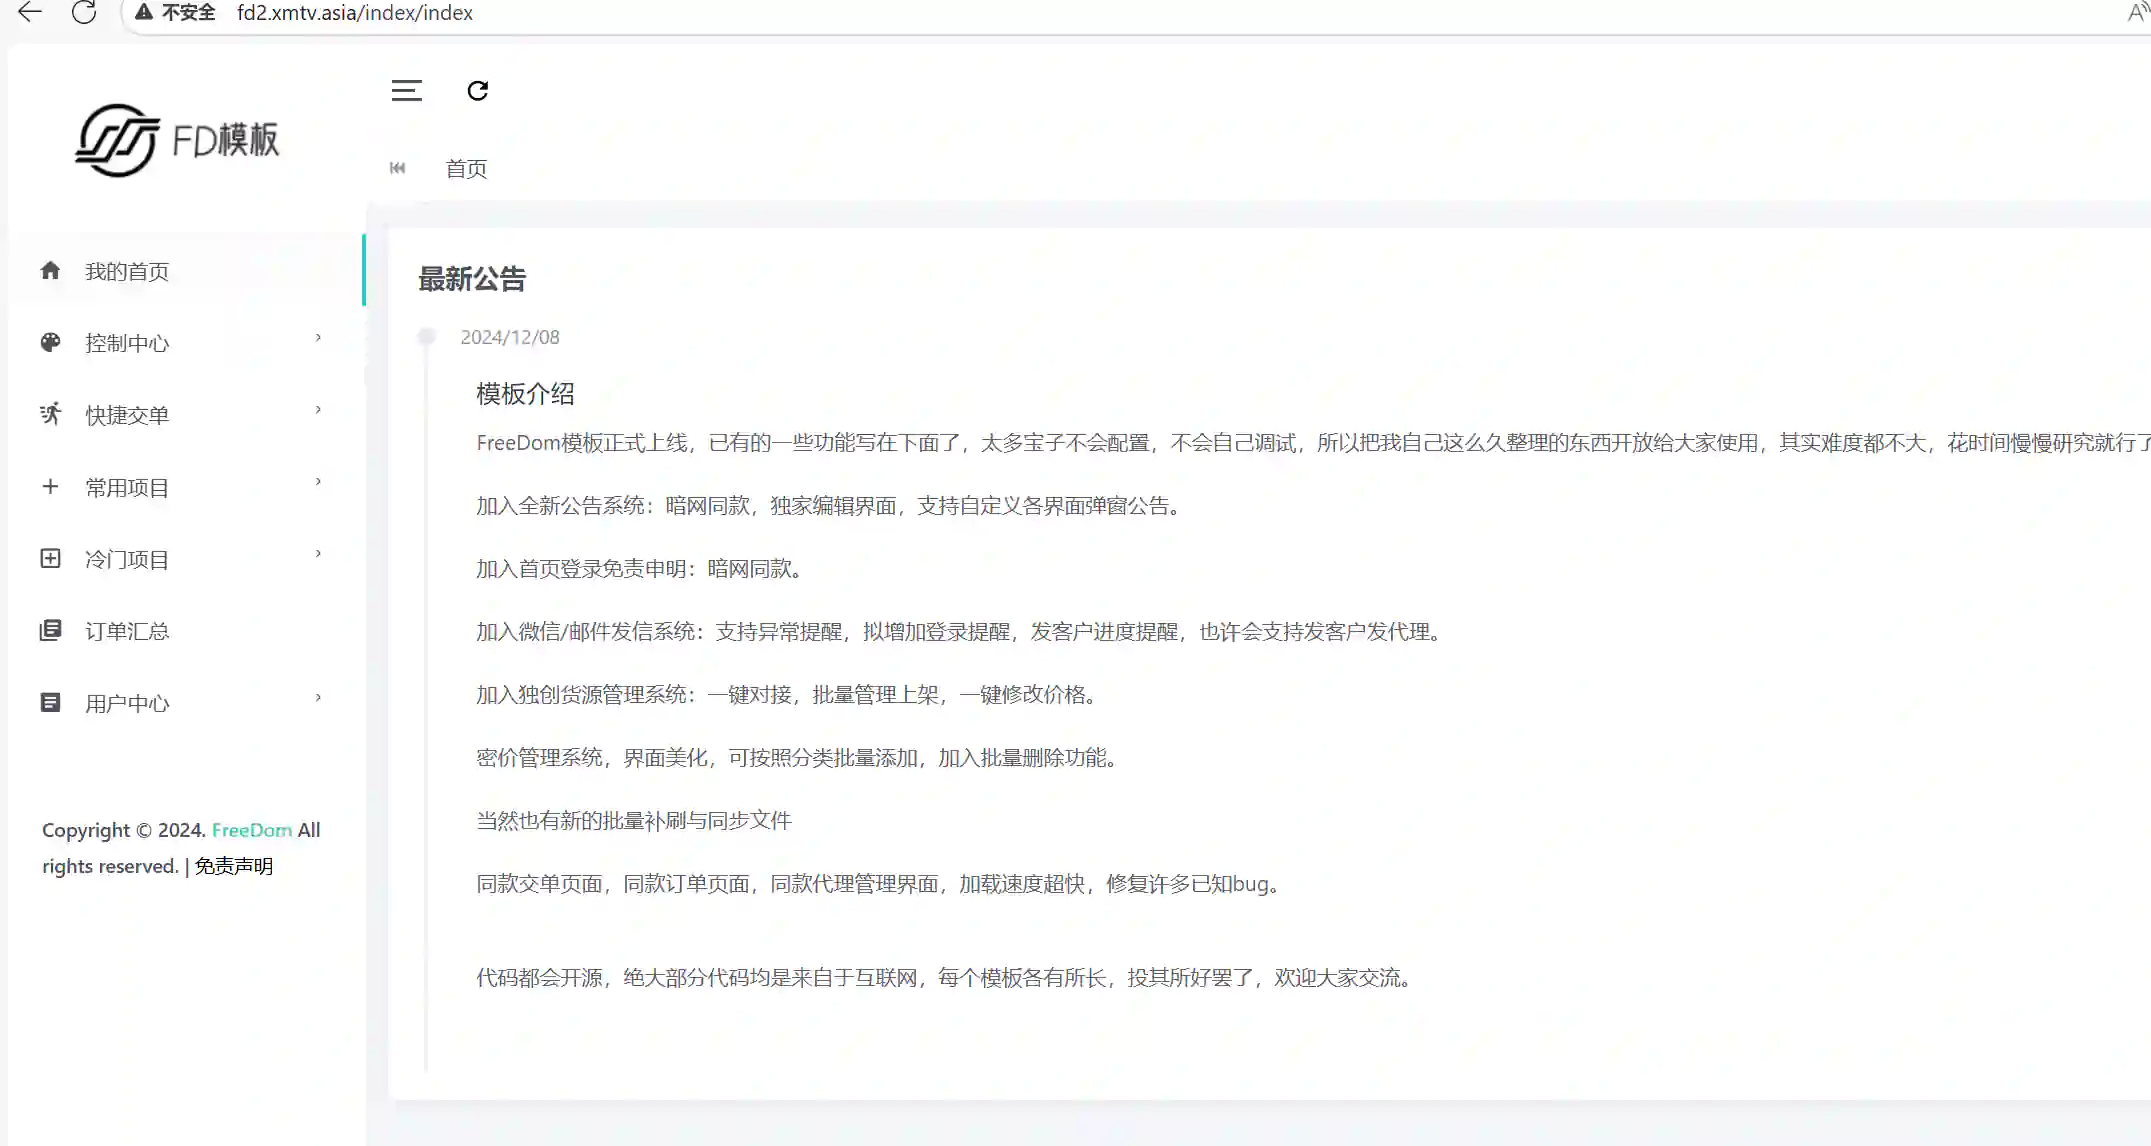Expand the 快捷交单 submenu arrow
This screenshot has height=1146, width=2151.
pos(318,410)
